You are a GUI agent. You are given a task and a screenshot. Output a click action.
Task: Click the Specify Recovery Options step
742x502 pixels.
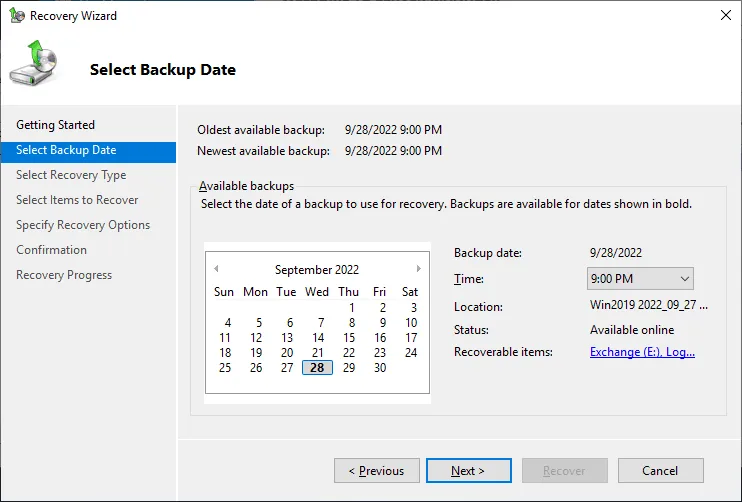pos(83,225)
